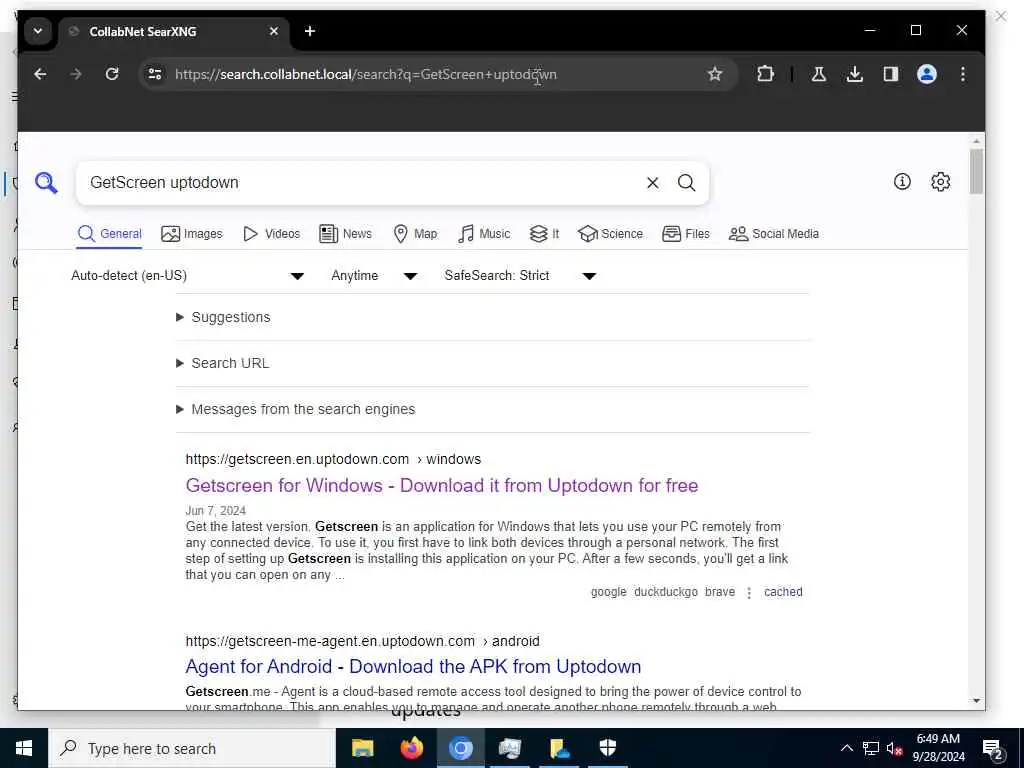Open SearXNG preferences gear icon

940,182
